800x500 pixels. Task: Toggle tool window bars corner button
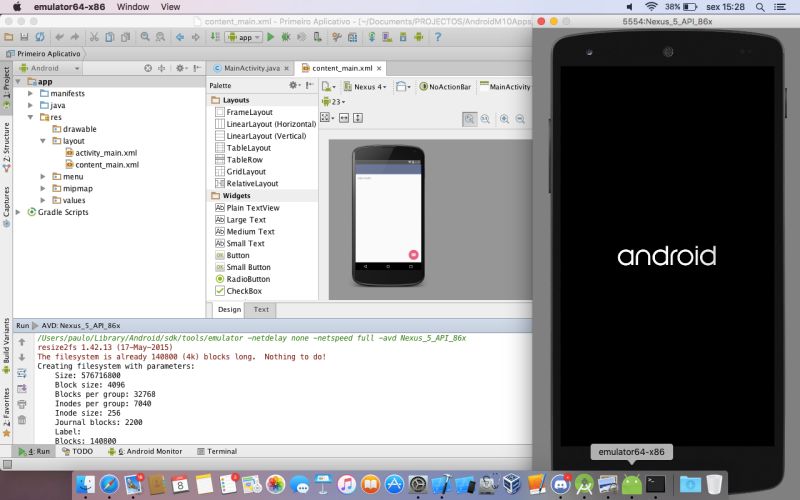pos(7,464)
